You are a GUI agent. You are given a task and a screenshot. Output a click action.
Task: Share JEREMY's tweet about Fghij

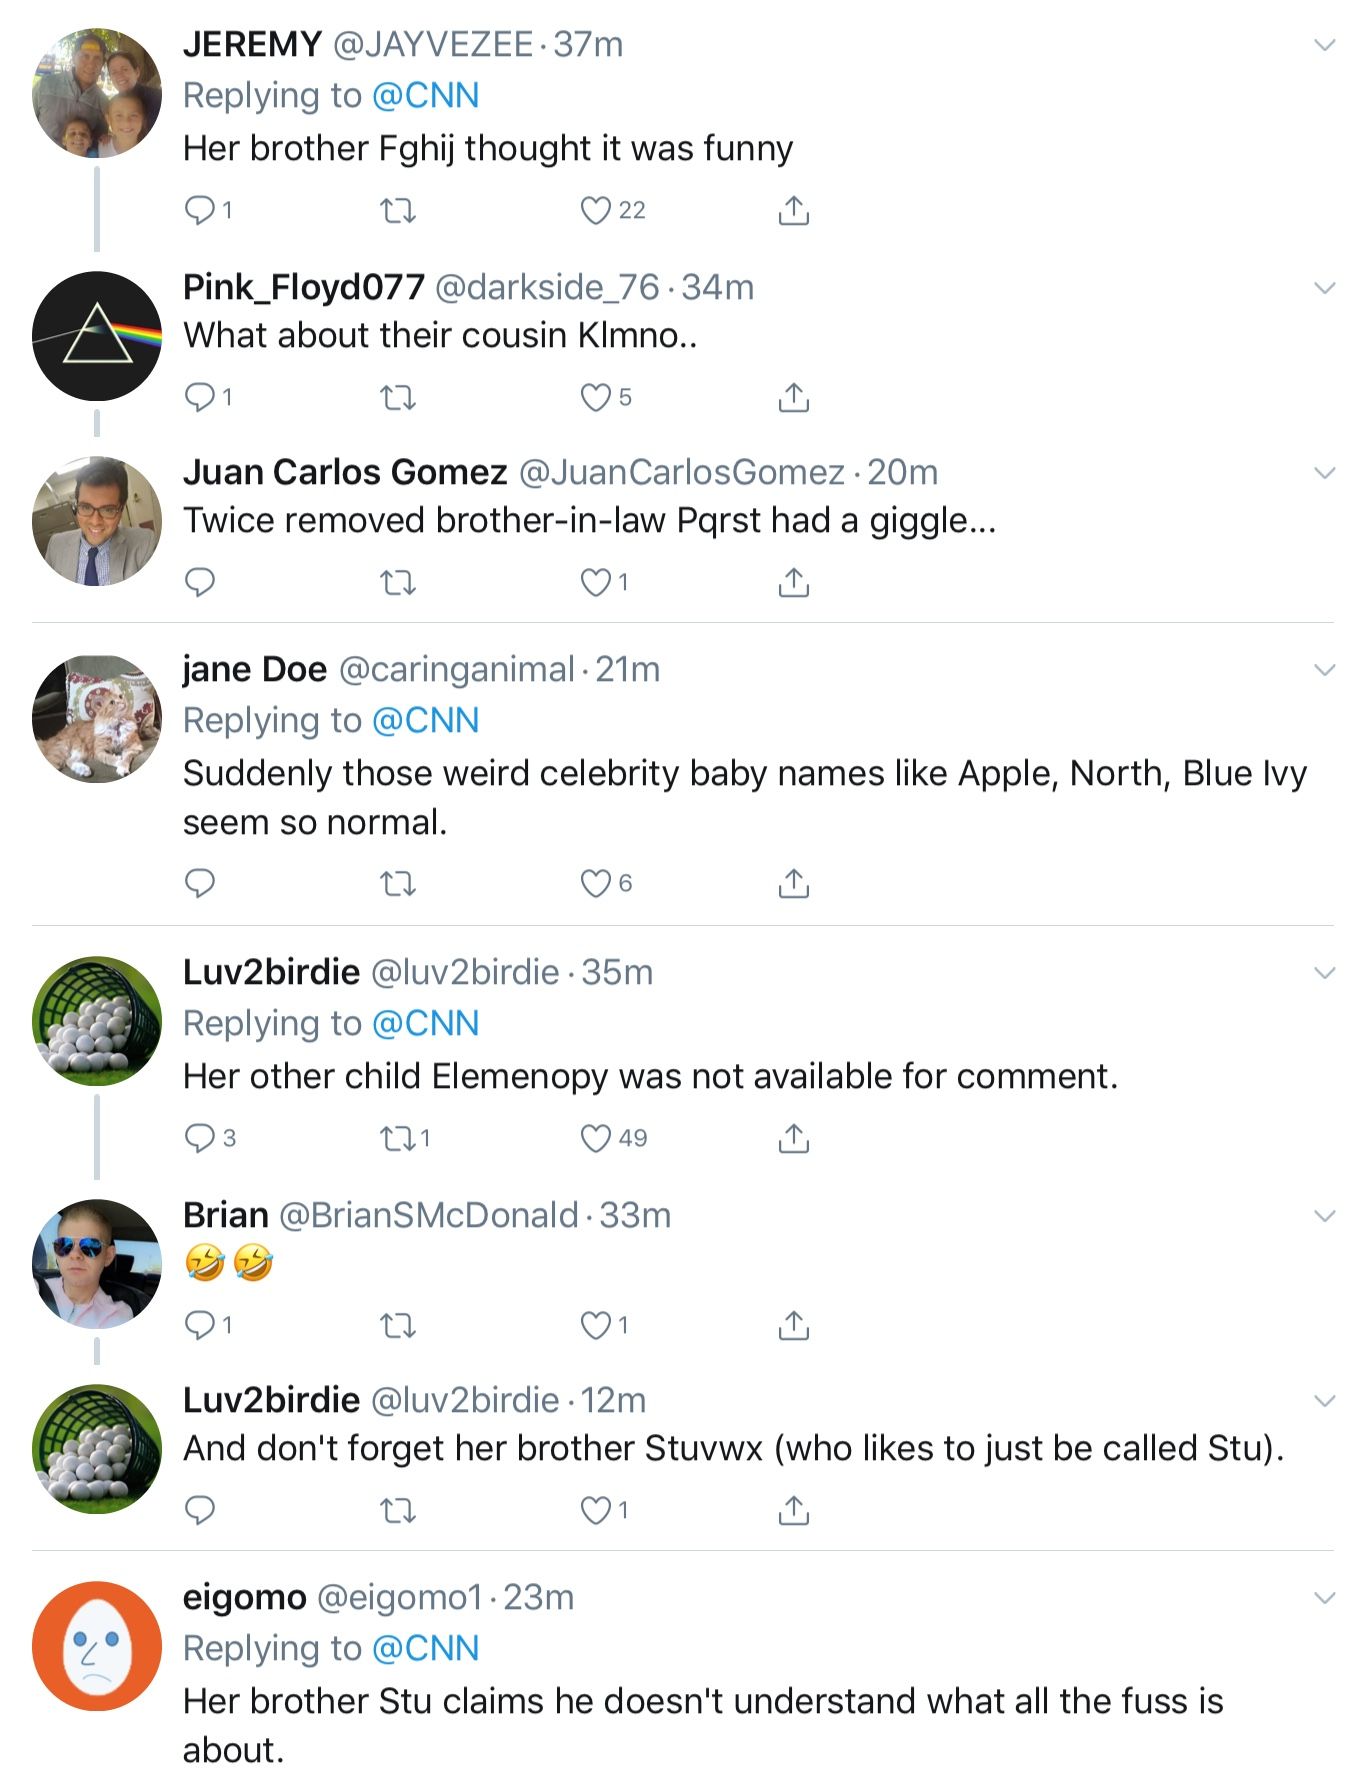tap(793, 210)
